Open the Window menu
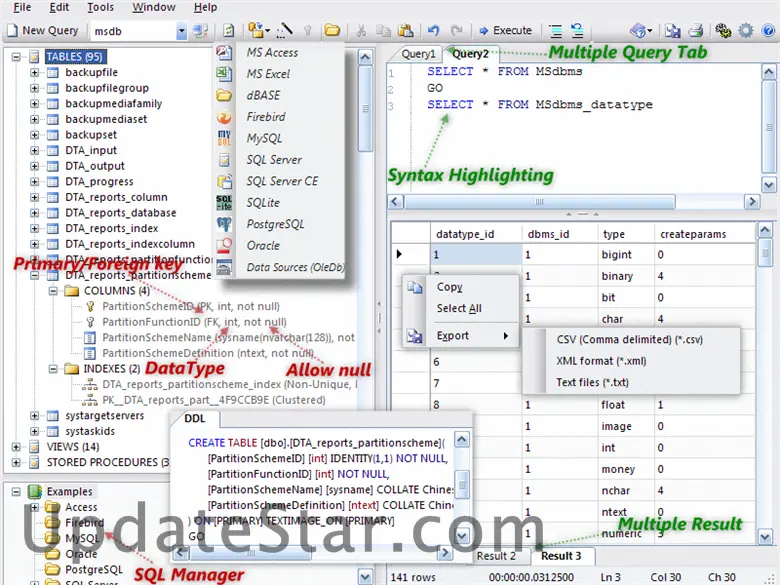The height and width of the screenshot is (585, 780). point(154,7)
